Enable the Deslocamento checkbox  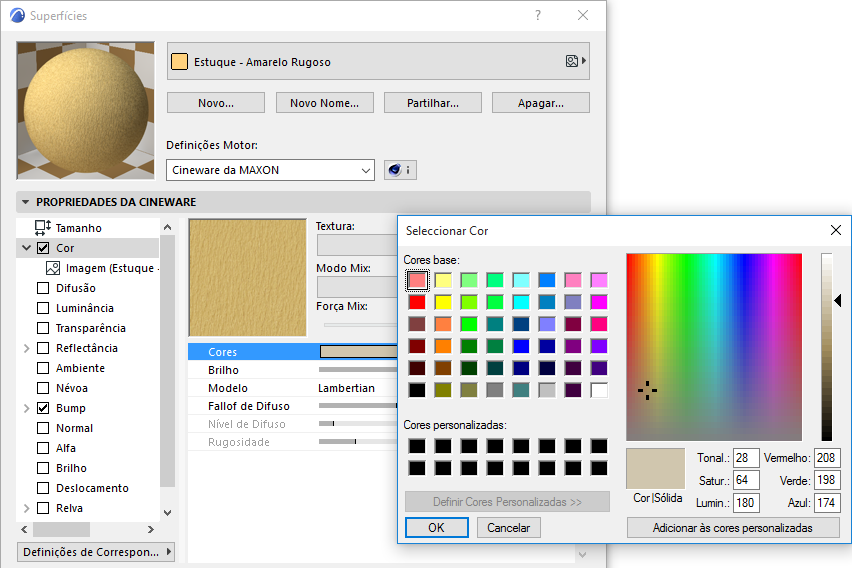(43, 488)
